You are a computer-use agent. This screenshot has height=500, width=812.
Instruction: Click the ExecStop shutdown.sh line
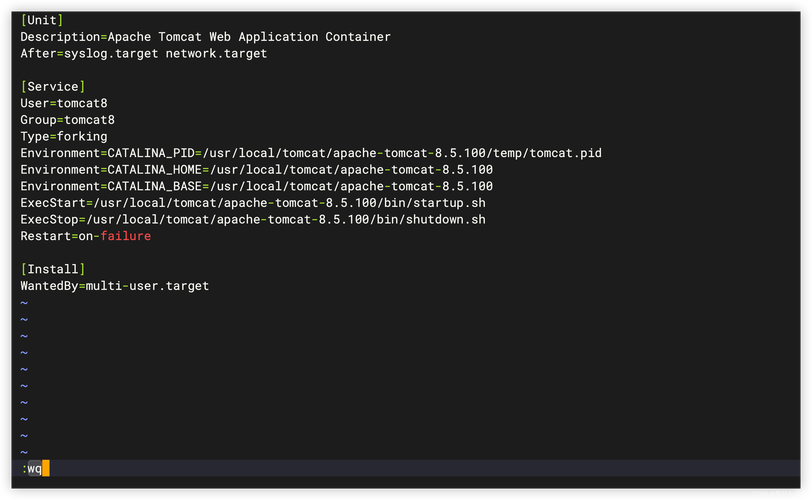coord(252,219)
